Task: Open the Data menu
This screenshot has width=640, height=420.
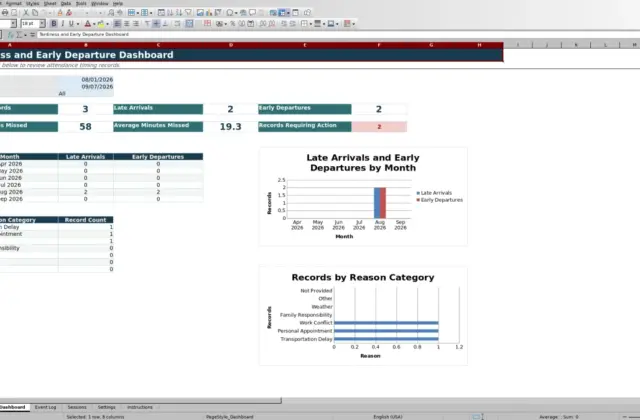Action: (x=66, y=3)
